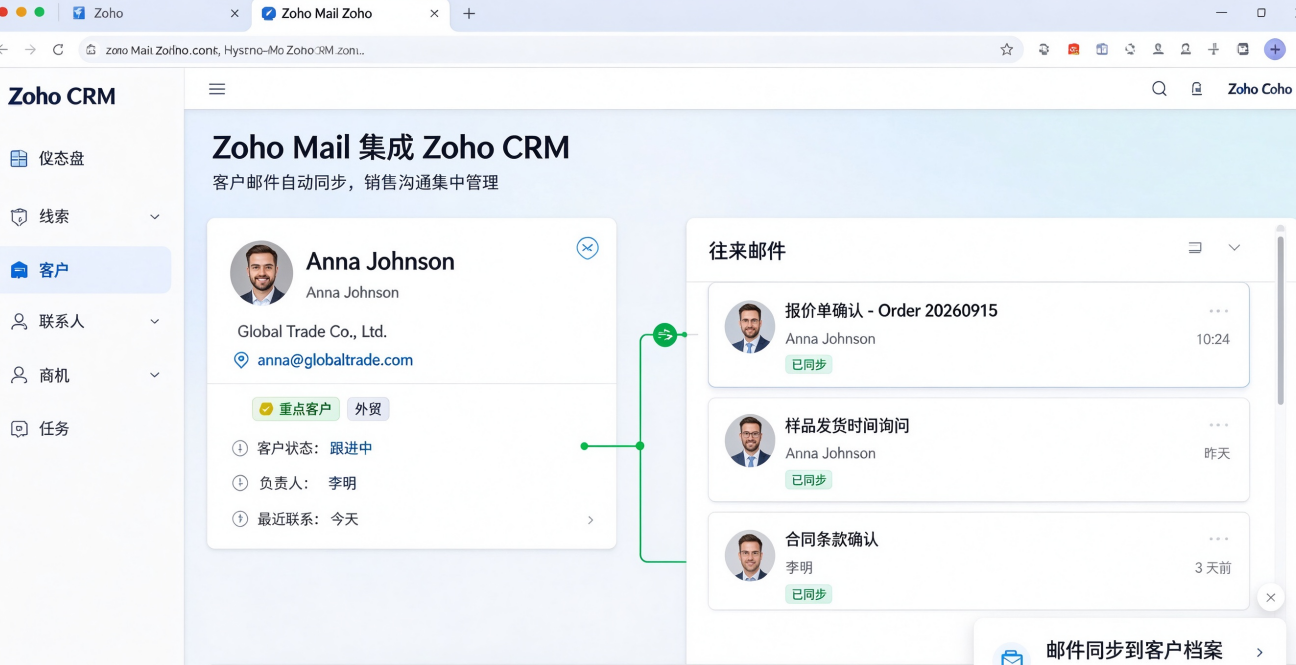The image size is (1296, 665).
Task: Click the info icon beside 负责人
Action: pos(240,483)
